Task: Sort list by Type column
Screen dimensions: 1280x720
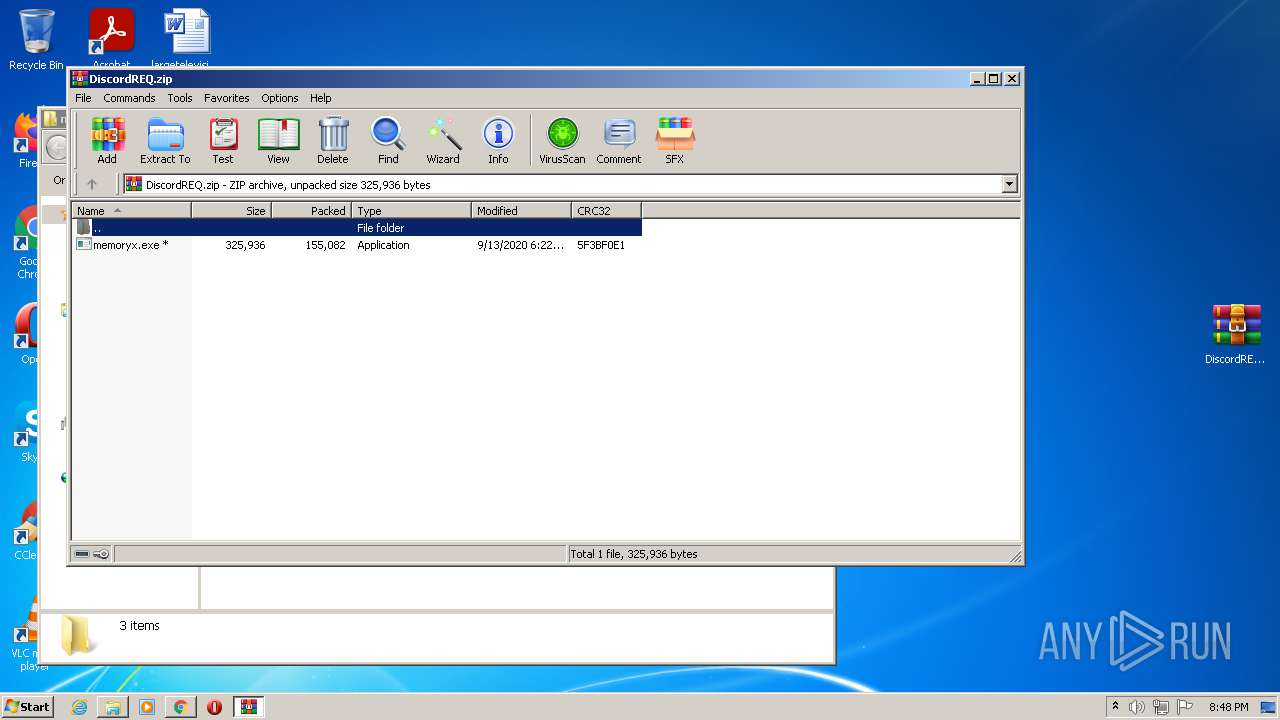Action: pos(411,210)
